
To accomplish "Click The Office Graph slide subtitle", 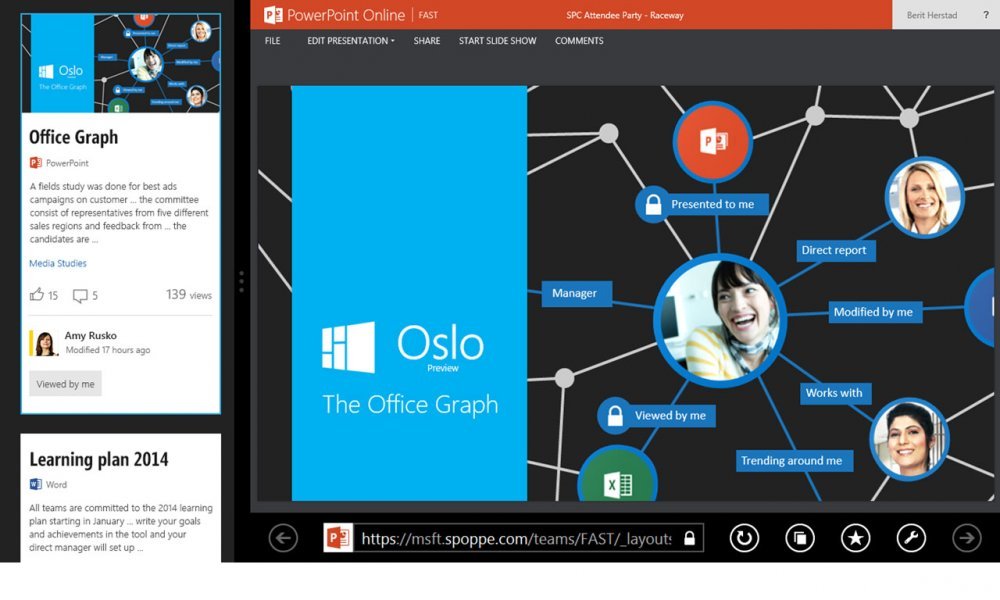I will tap(410, 404).
